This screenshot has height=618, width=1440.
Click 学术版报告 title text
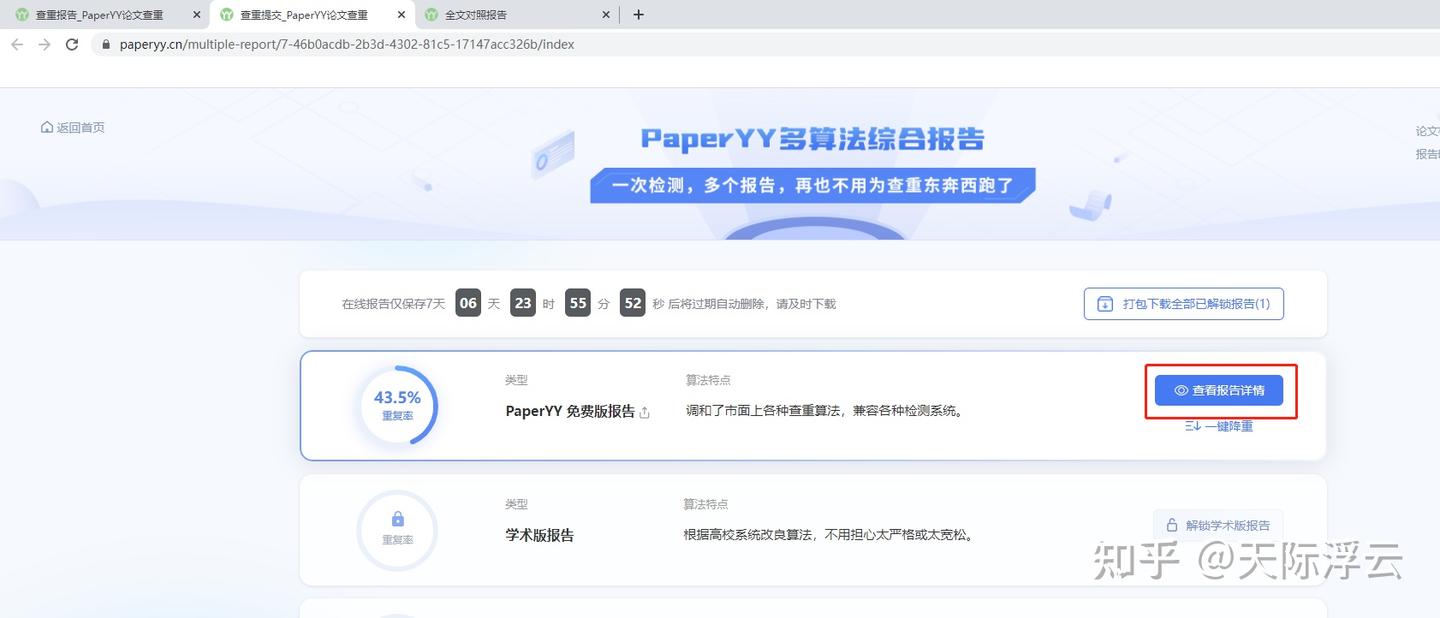540,535
